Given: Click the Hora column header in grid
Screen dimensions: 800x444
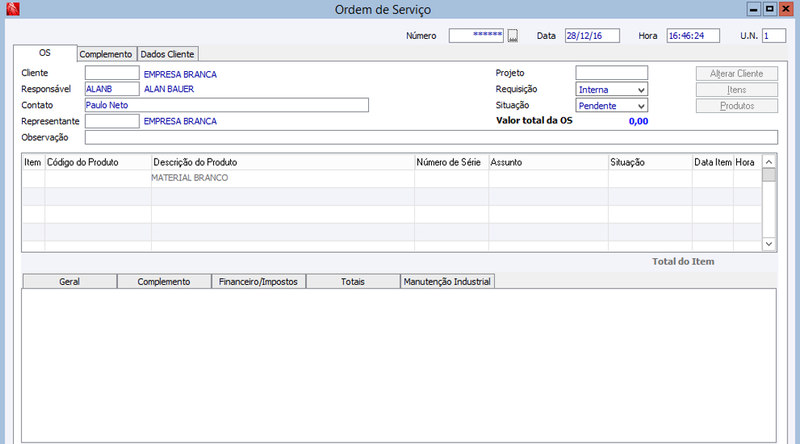Looking at the screenshot, I should pos(747,162).
